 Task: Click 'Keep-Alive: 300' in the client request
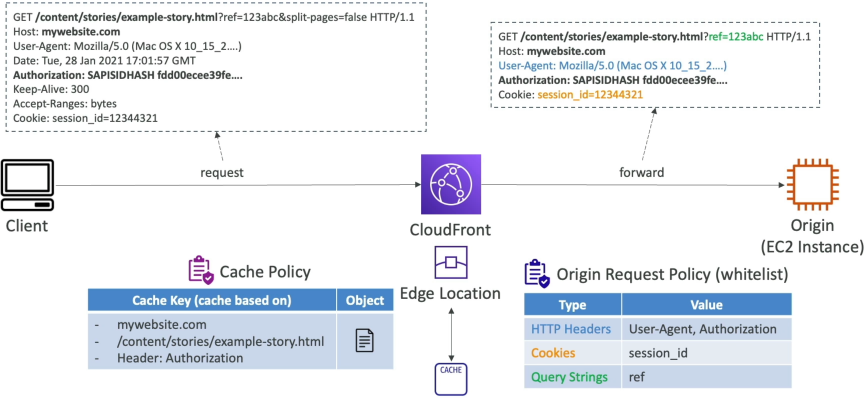(x=51, y=89)
